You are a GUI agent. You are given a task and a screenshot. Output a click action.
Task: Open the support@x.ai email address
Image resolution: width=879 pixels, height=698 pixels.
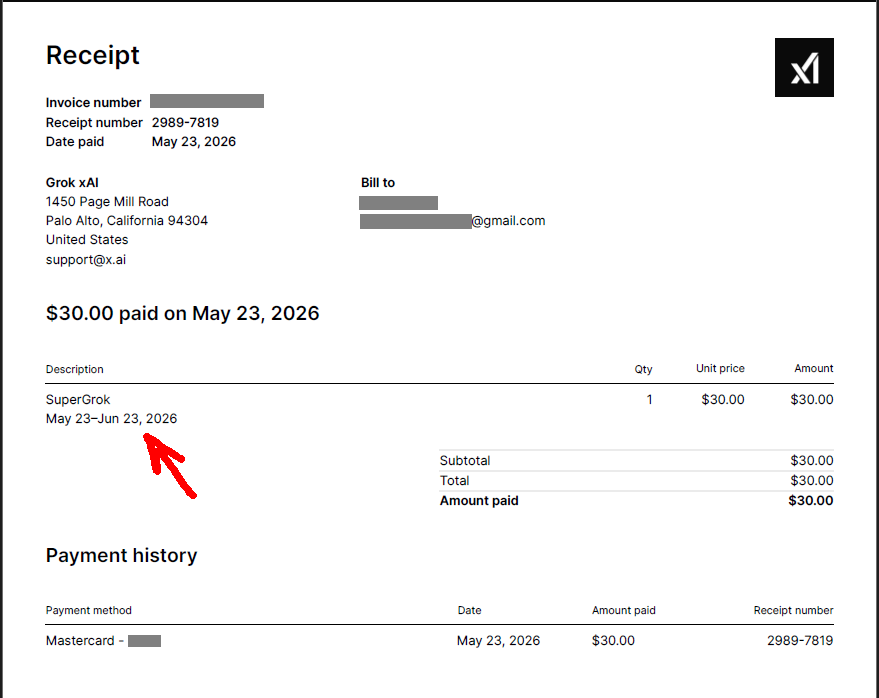click(86, 260)
